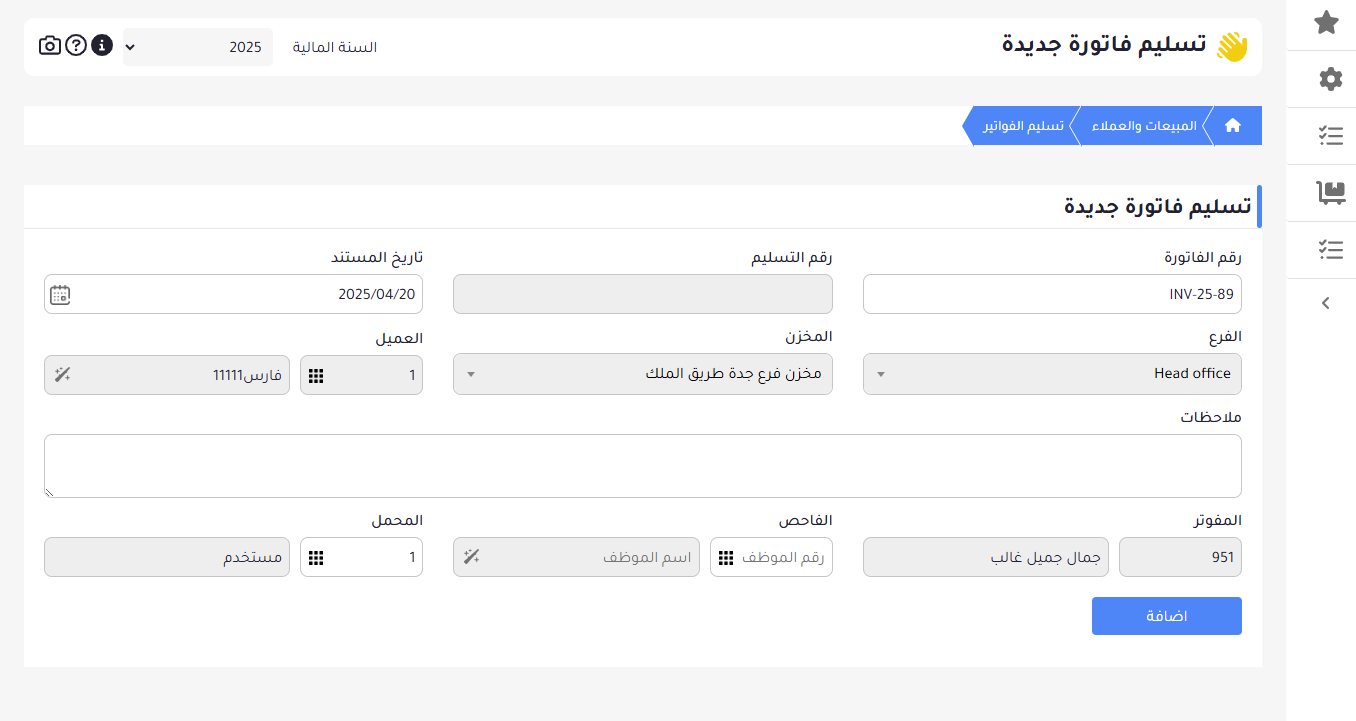
Task: Open the Head office branch dropdown
Action: point(1052,374)
